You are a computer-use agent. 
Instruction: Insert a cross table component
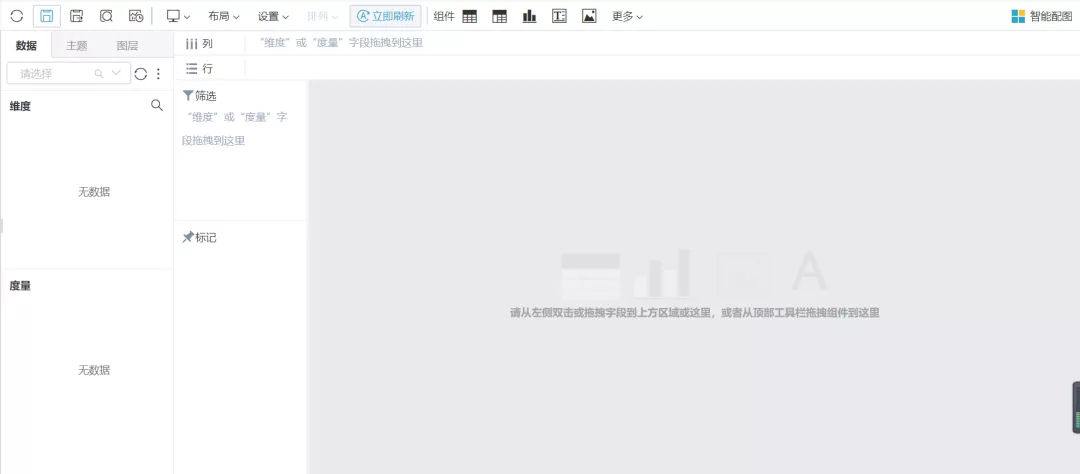click(499, 17)
